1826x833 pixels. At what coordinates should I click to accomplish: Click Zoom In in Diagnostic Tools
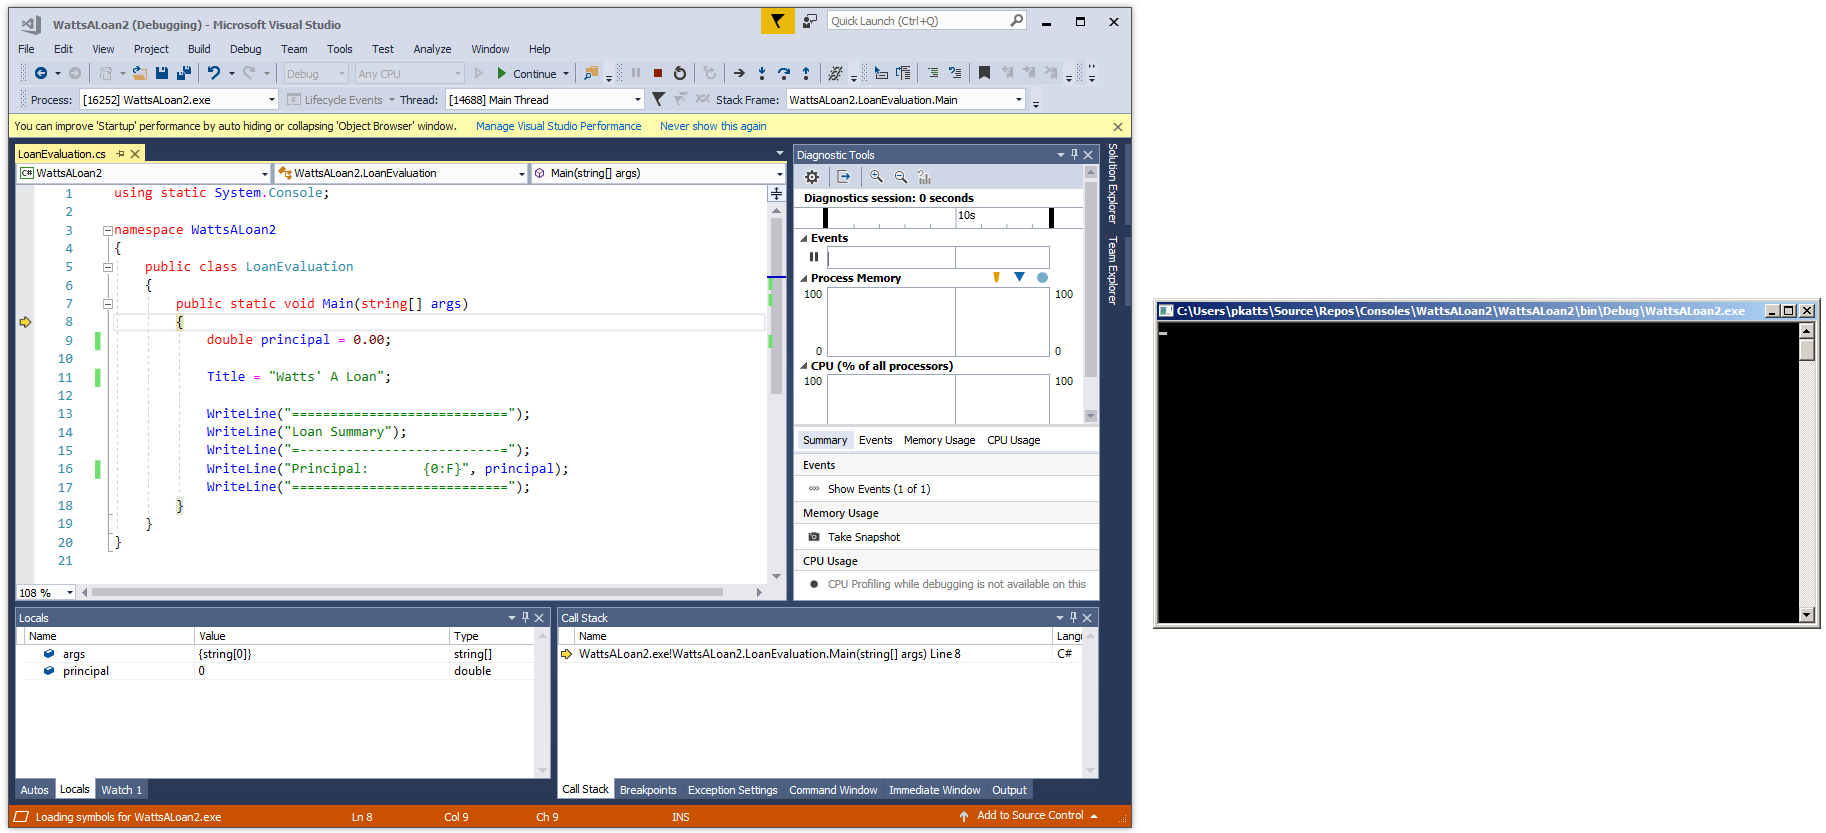[x=876, y=177]
